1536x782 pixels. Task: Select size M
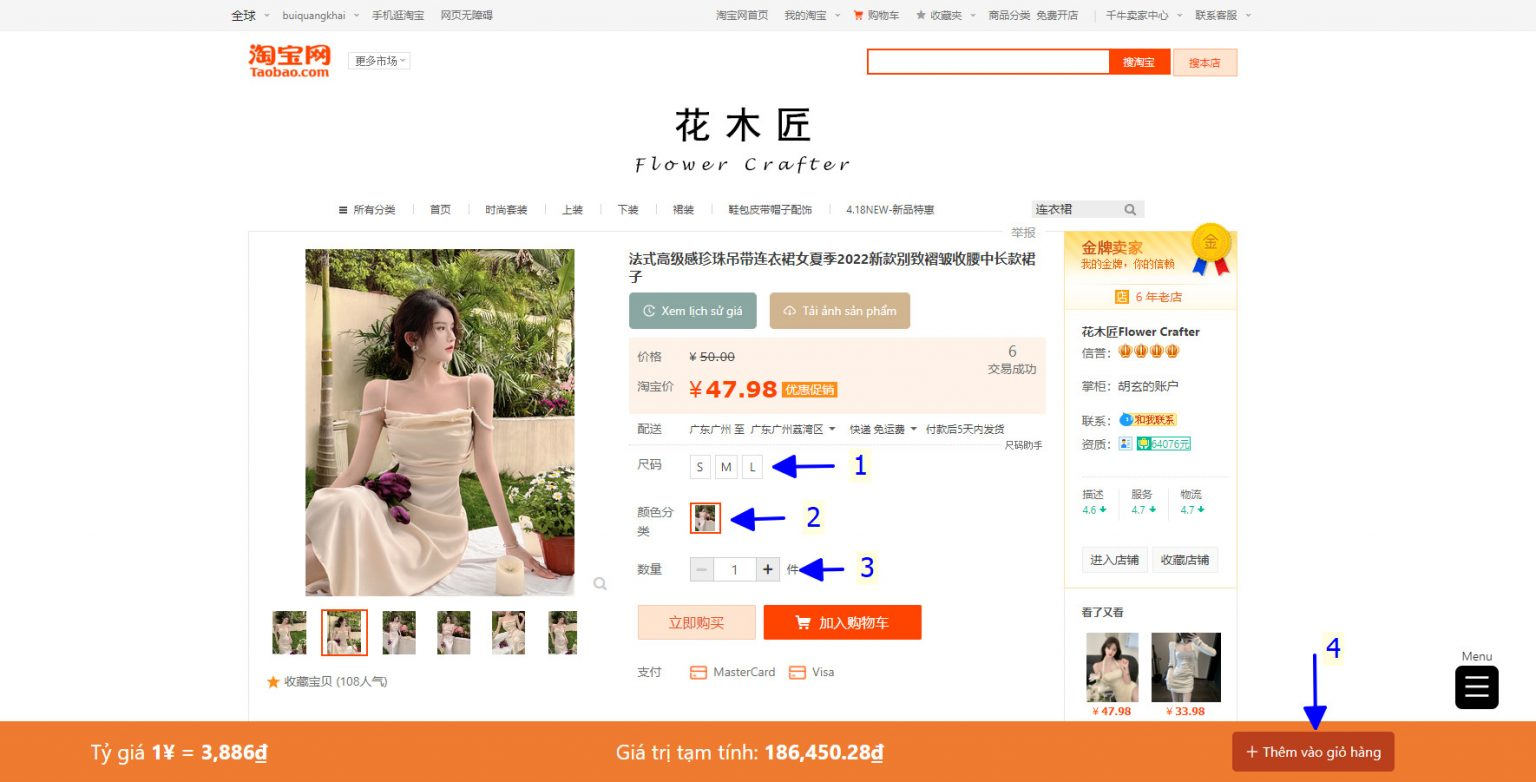click(x=726, y=466)
